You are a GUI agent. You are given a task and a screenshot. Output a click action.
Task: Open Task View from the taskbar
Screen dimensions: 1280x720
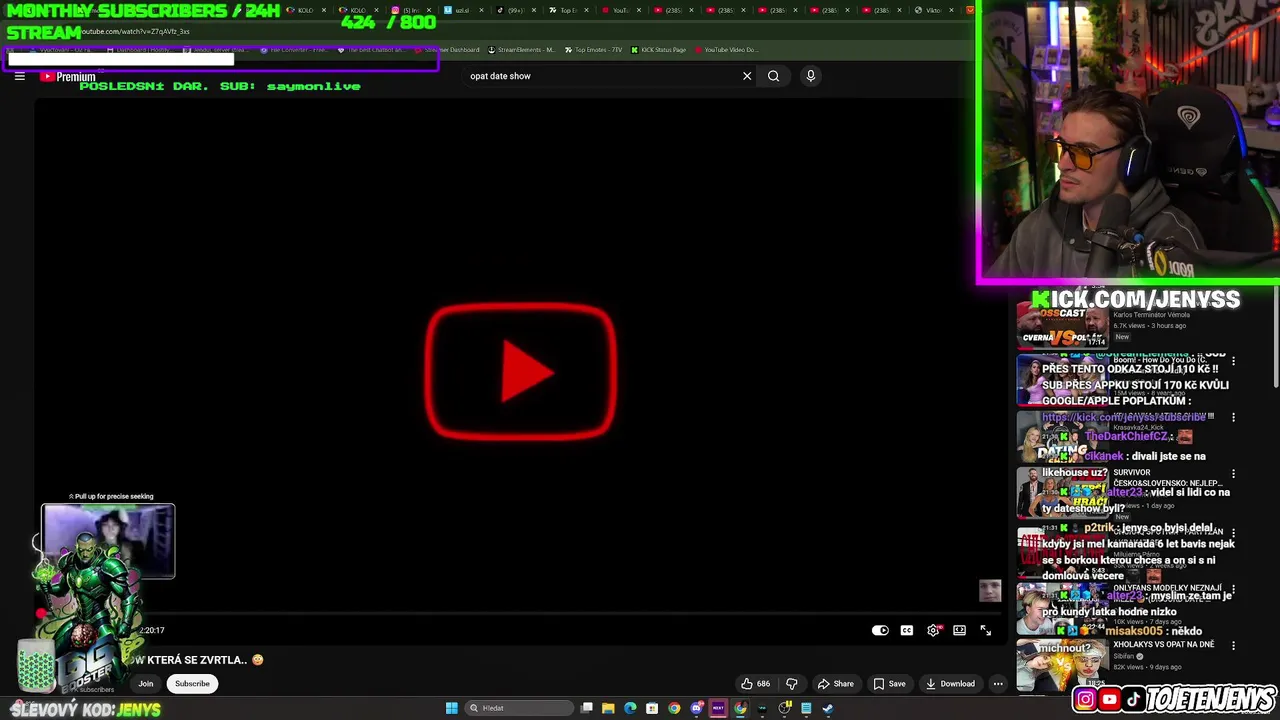[x=587, y=708]
